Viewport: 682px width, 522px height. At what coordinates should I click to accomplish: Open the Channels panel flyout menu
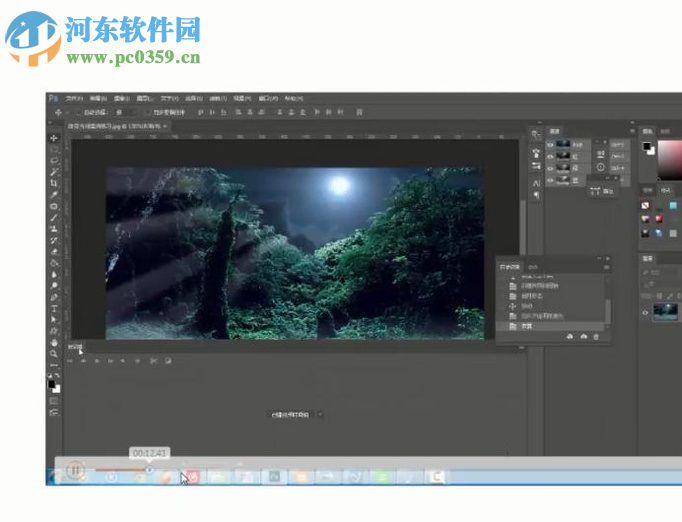click(632, 131)
